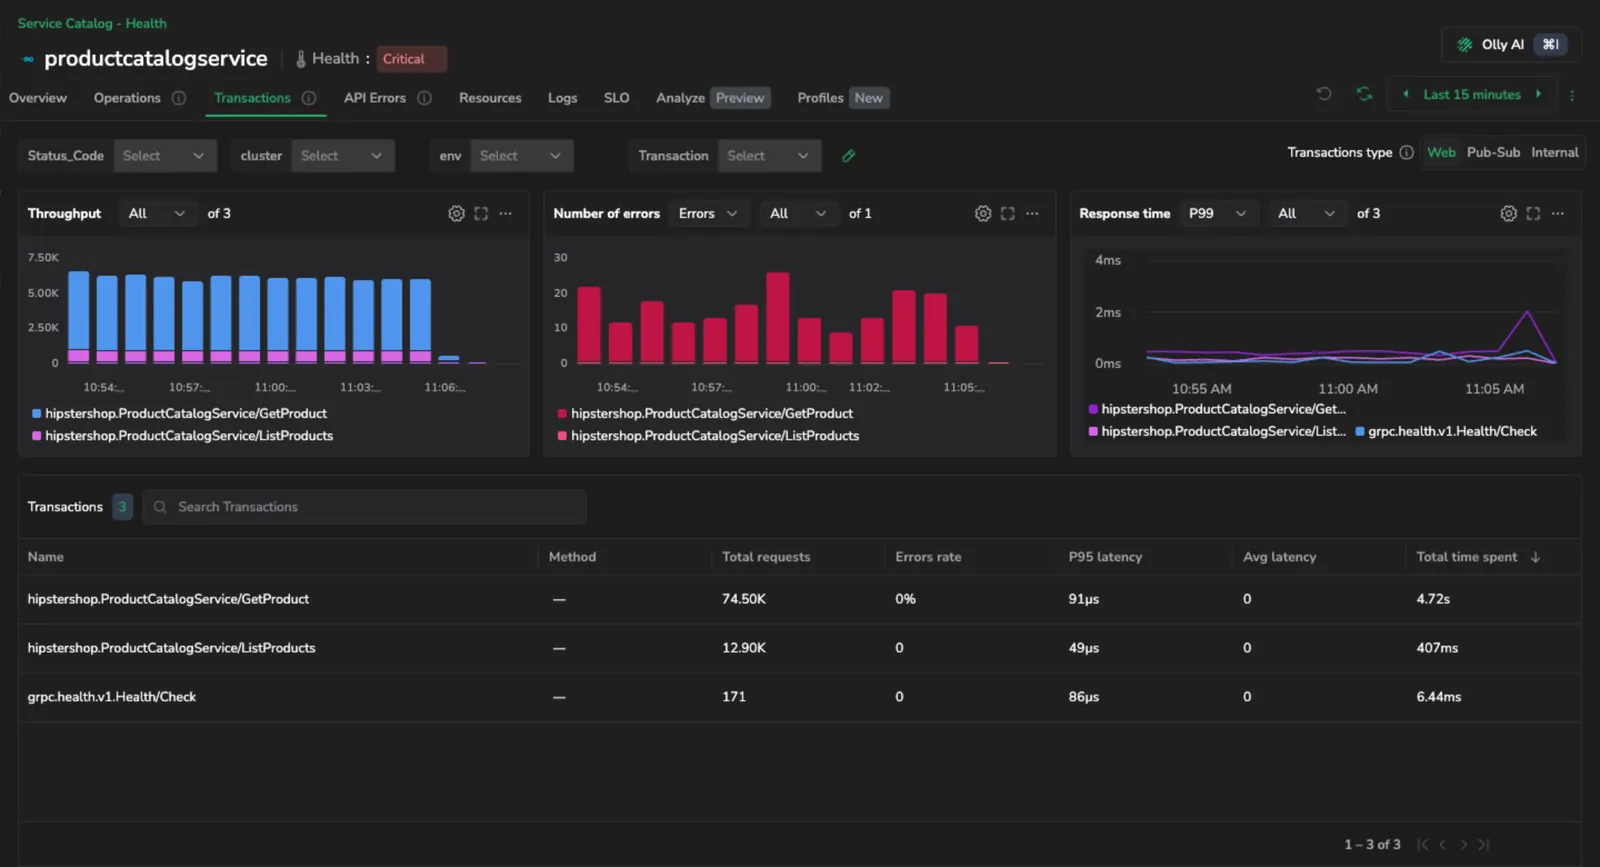Open the Transaction Select dropdown

tap(768, 156)
